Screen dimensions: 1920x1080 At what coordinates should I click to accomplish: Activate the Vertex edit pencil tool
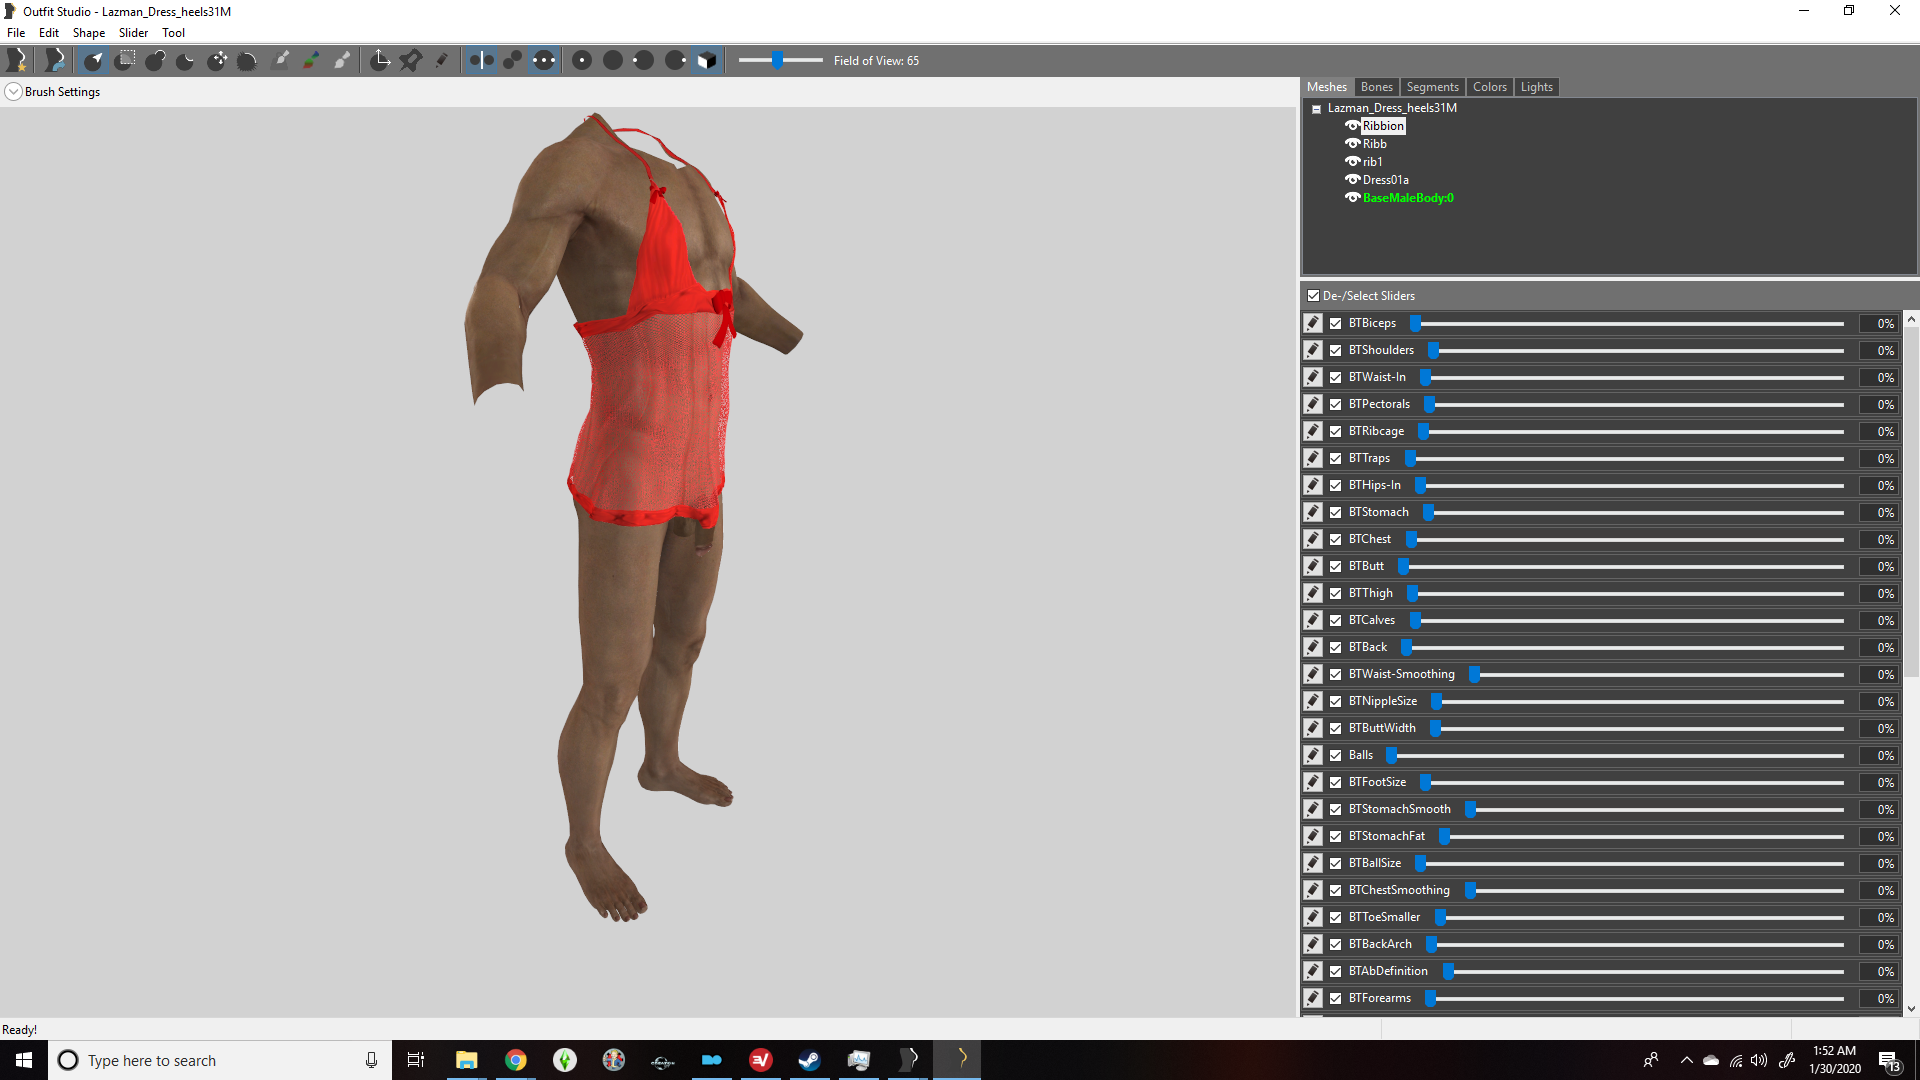pyautogui.click(x=441, y=61)
